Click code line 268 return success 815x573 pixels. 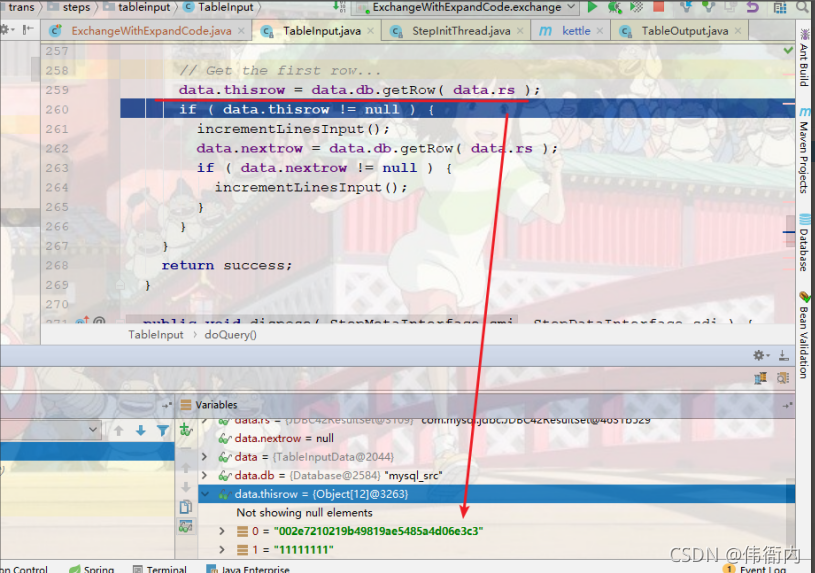(x=227, y=265)
